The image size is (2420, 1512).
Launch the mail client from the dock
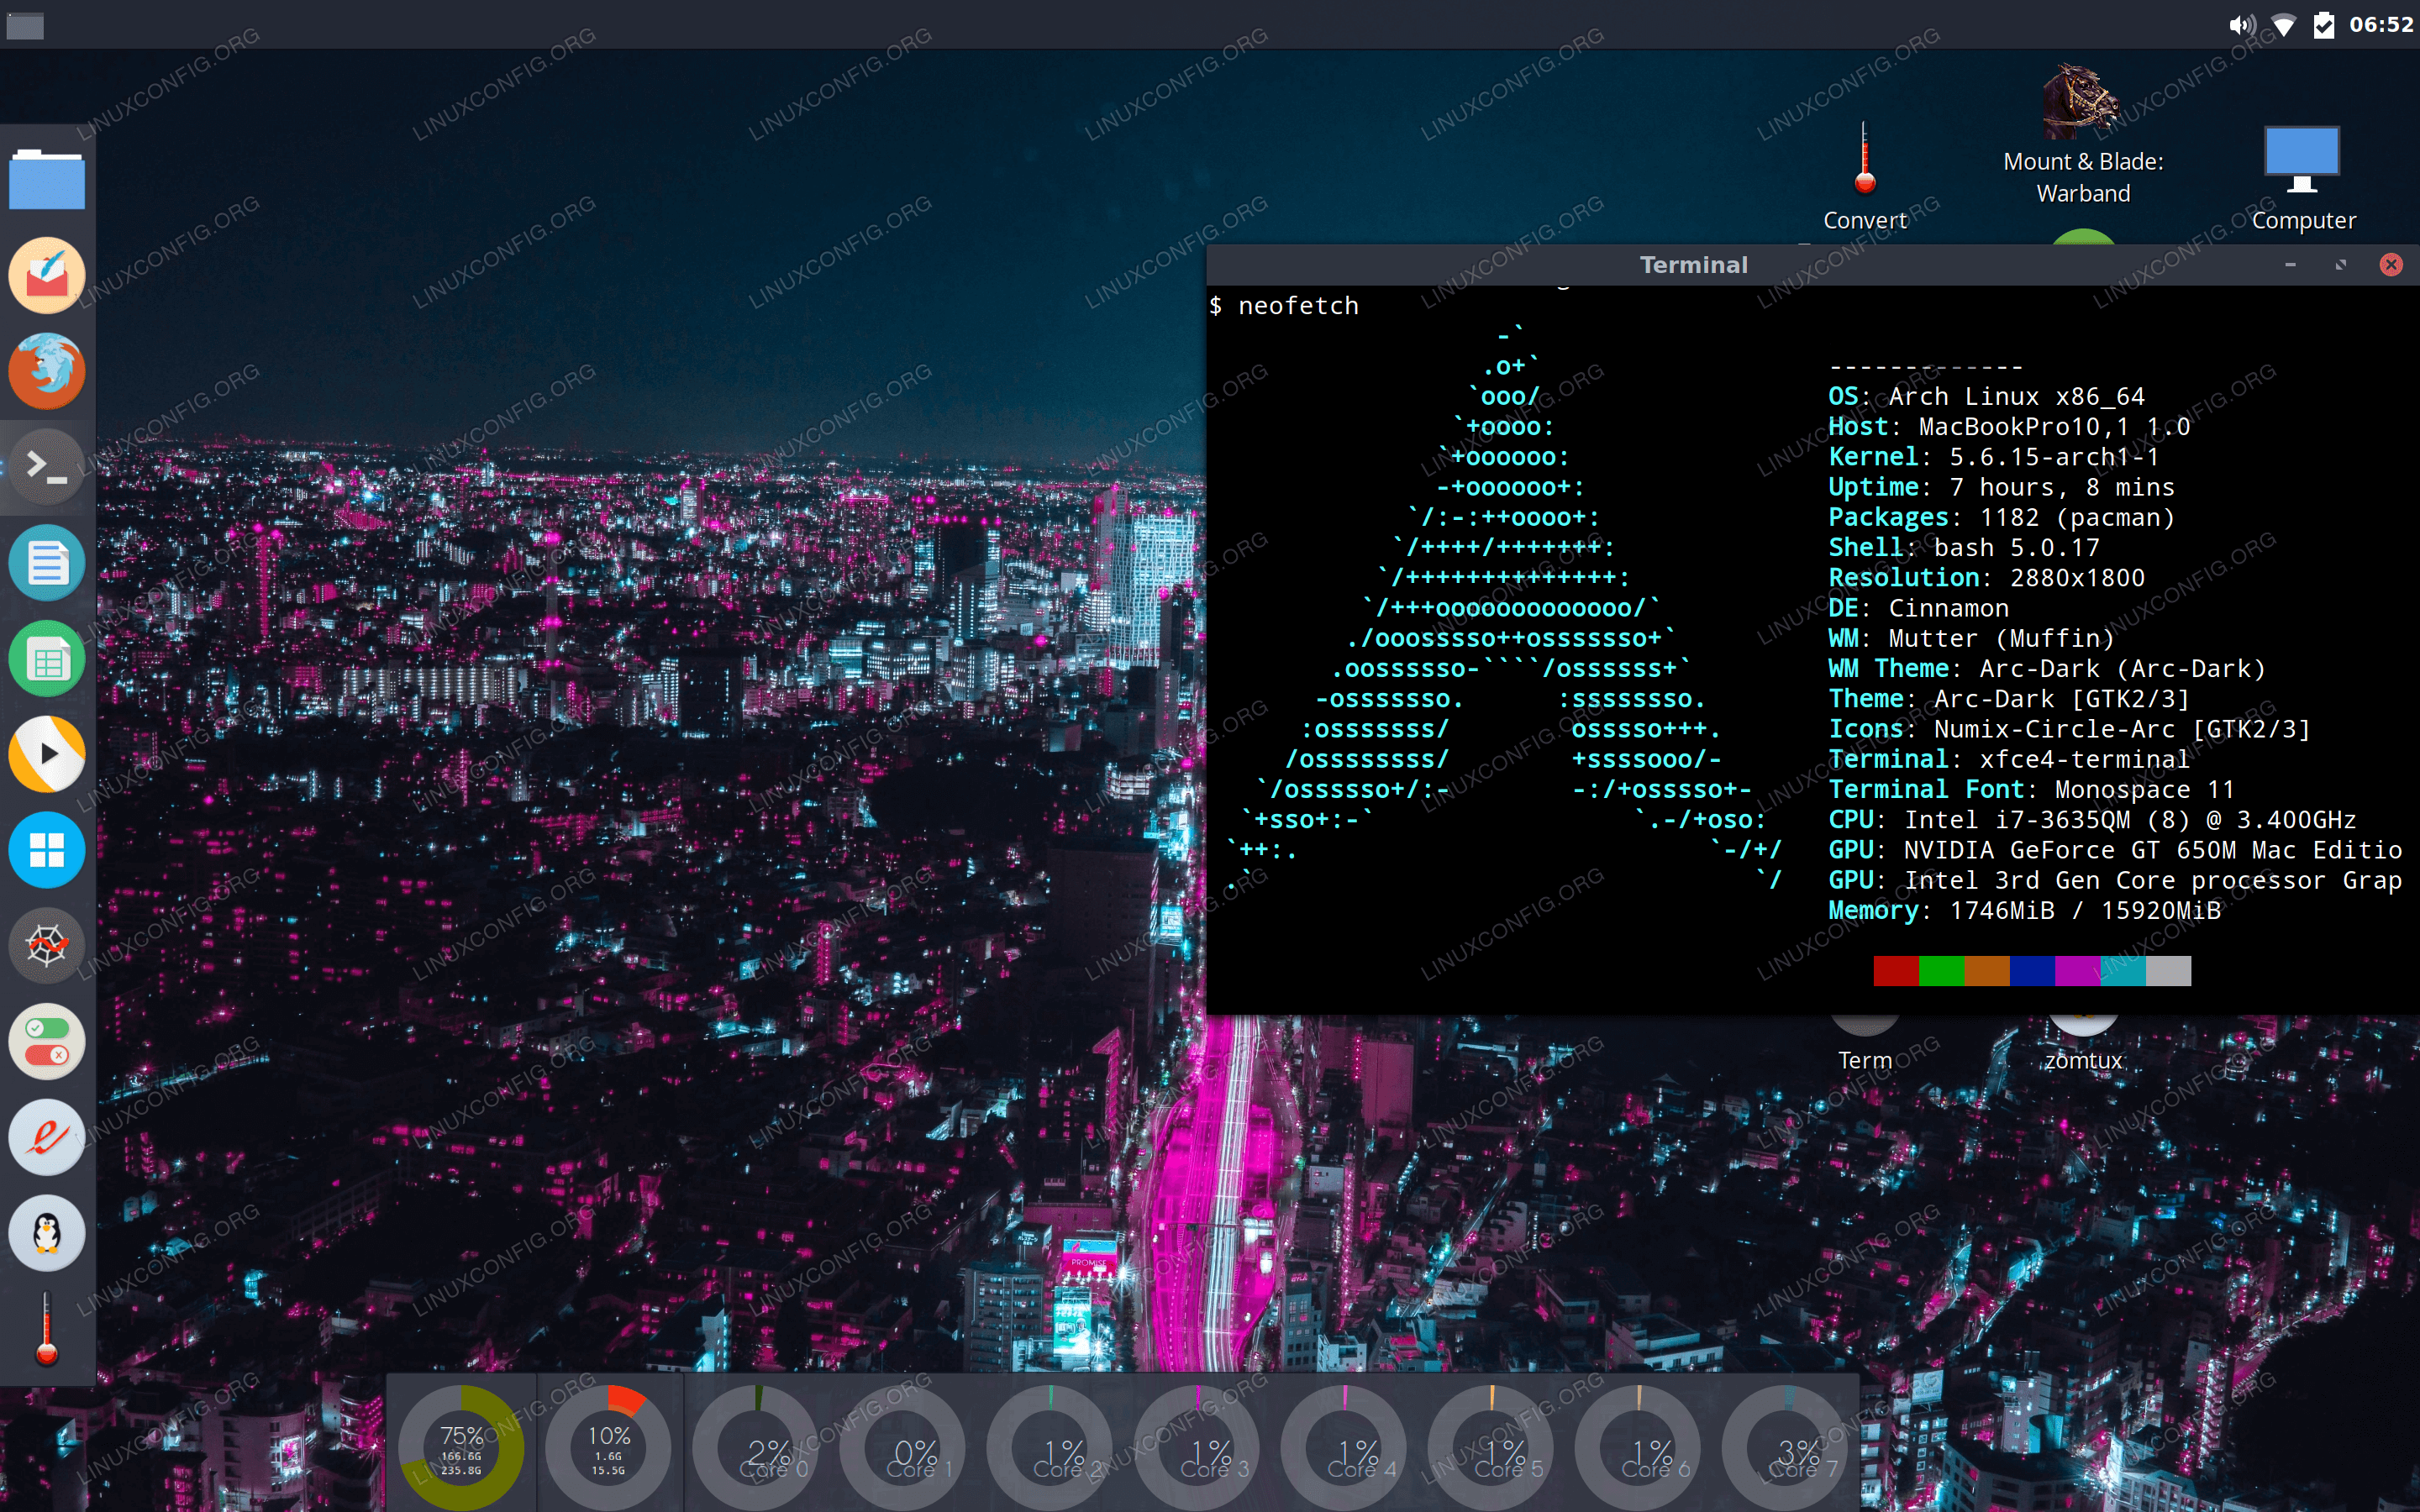point(46,275)
